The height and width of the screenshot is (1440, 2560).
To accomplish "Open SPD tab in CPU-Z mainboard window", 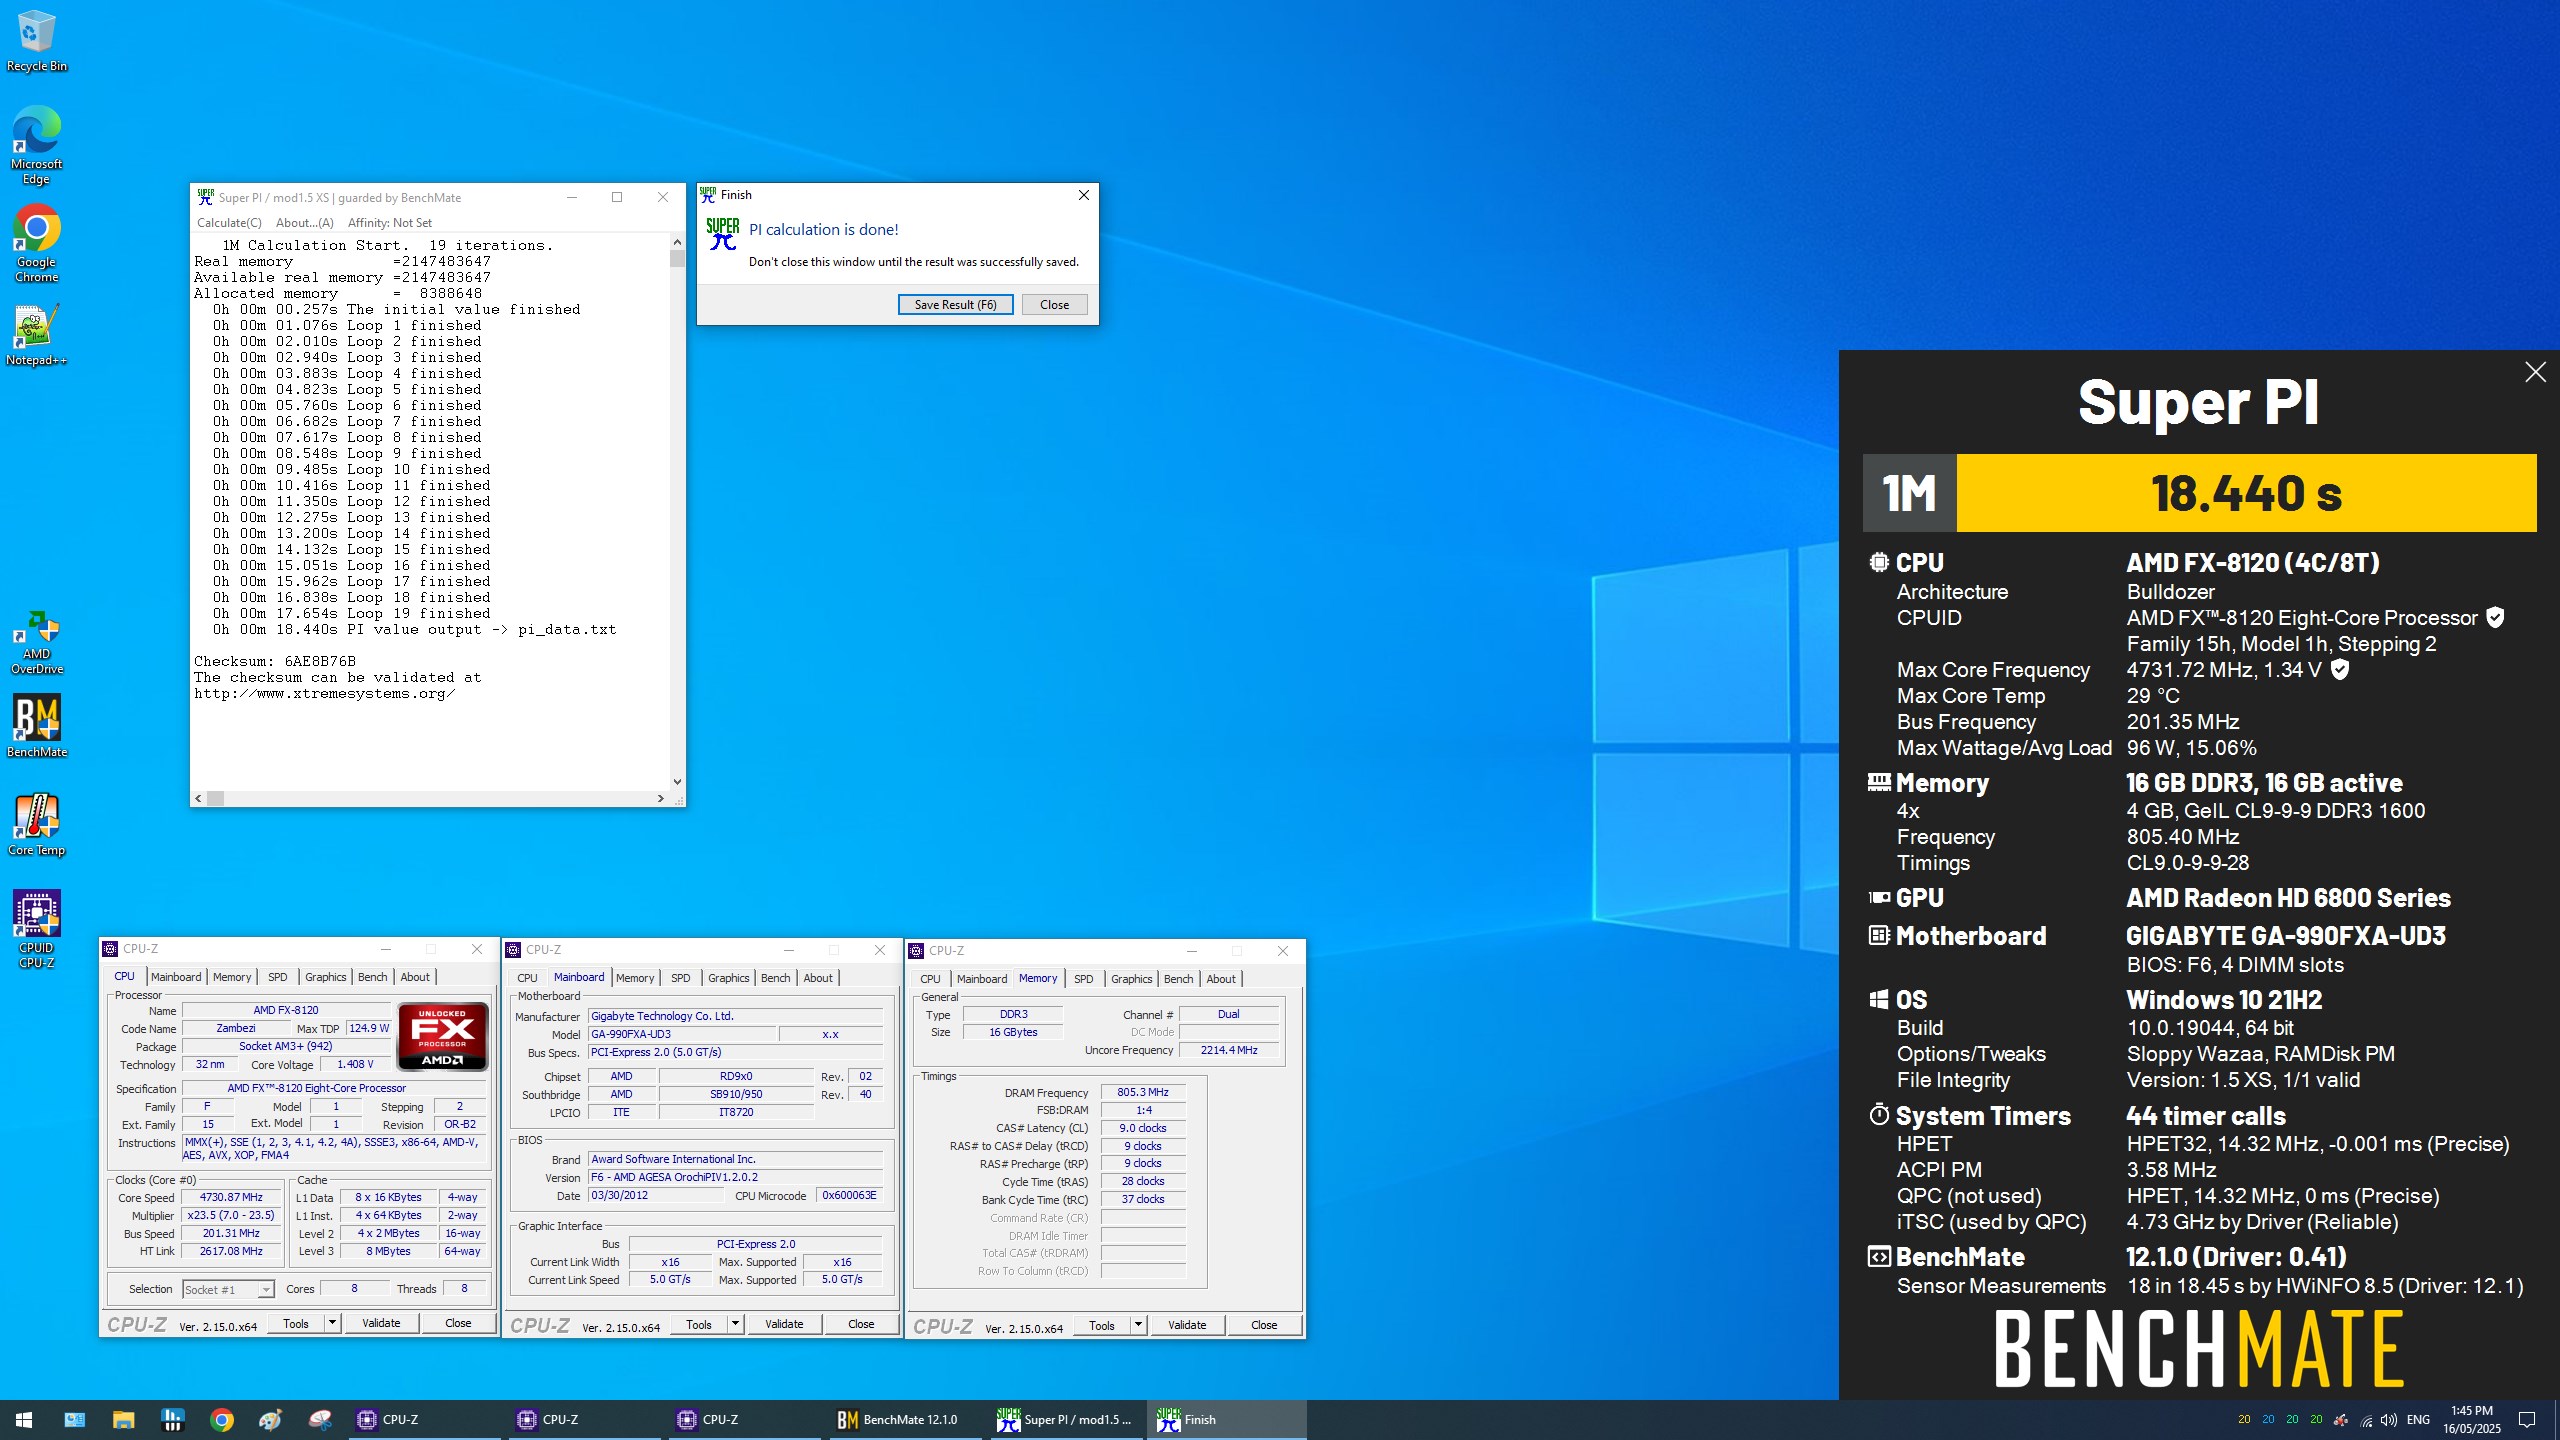I will [x=680, y=978].
